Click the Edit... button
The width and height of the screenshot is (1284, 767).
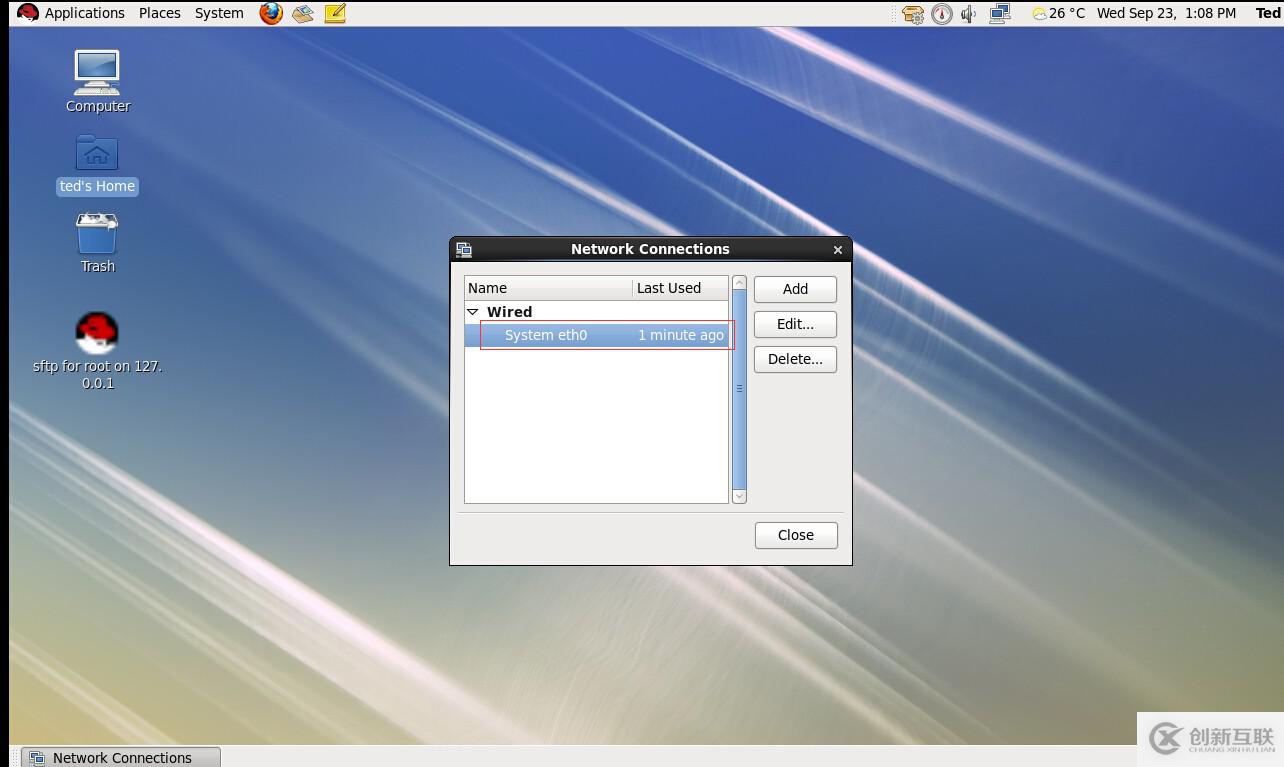click(x=795, y=324)
